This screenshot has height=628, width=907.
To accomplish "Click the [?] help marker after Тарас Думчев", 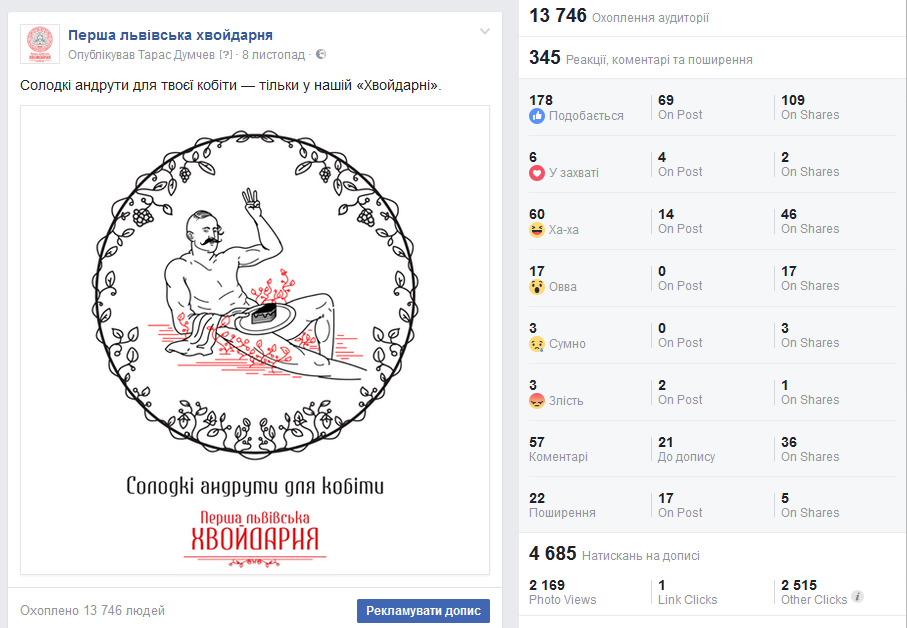I will point(226,55).
